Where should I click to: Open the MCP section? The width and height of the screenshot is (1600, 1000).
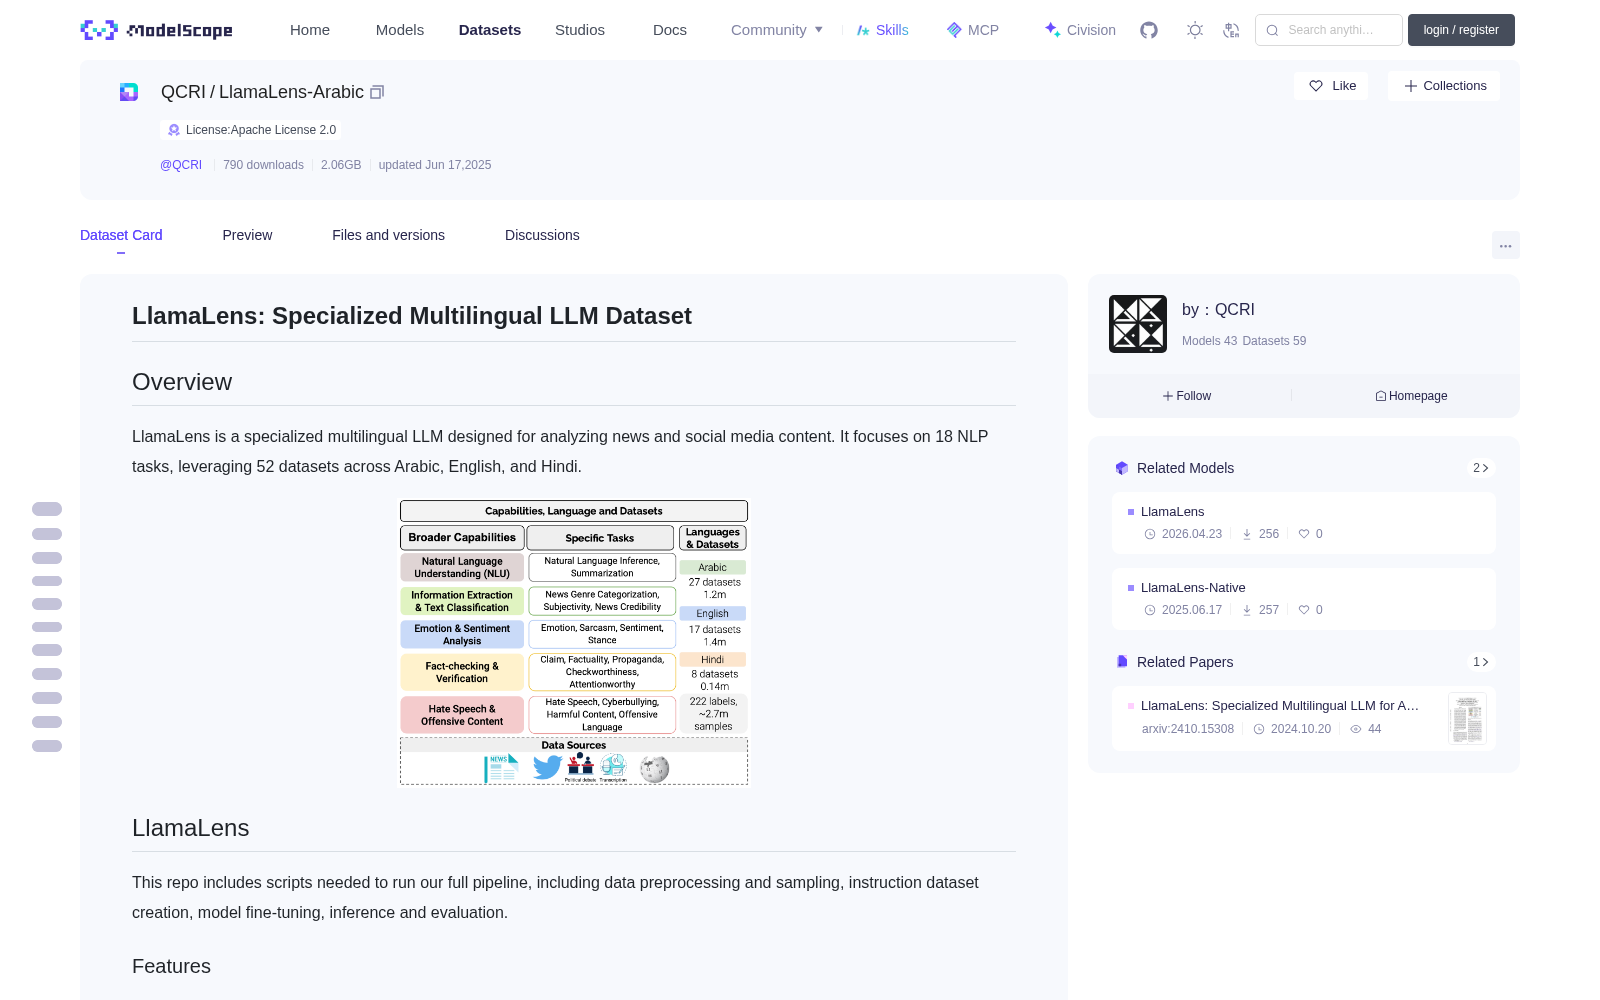973,30
